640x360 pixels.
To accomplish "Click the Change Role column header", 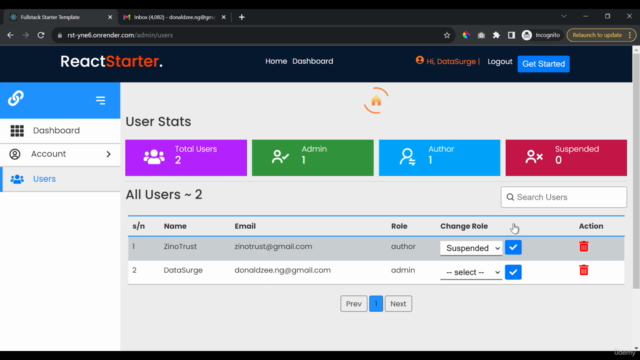I will point(464,226).
